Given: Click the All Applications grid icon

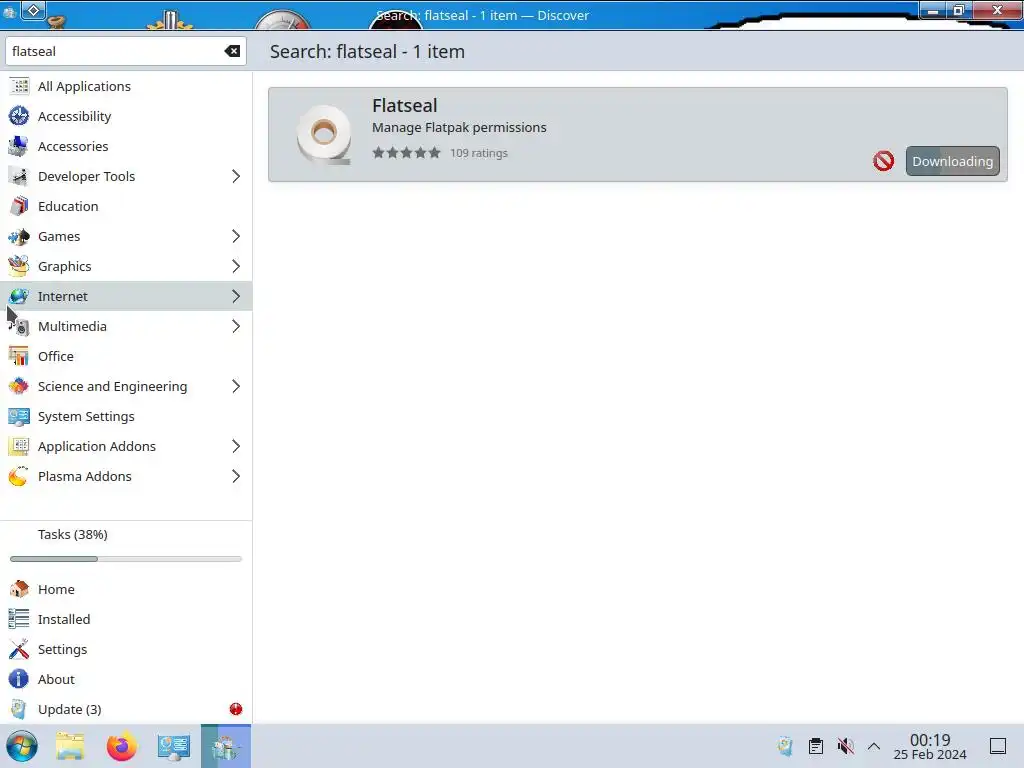Looking at the screenshot, I should pos(19,86).
